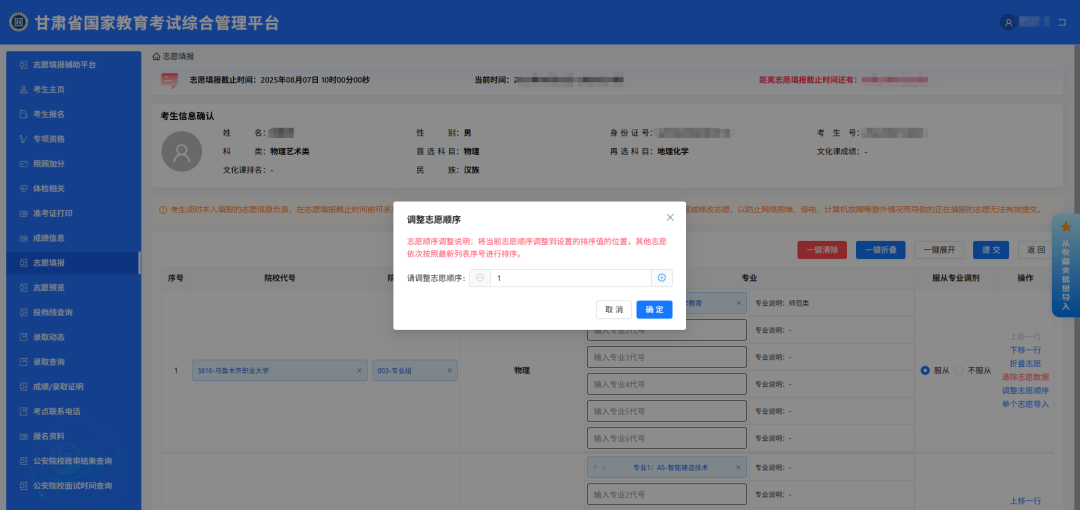Click 上移一行 link in second volunteer row

(1025, 501)
